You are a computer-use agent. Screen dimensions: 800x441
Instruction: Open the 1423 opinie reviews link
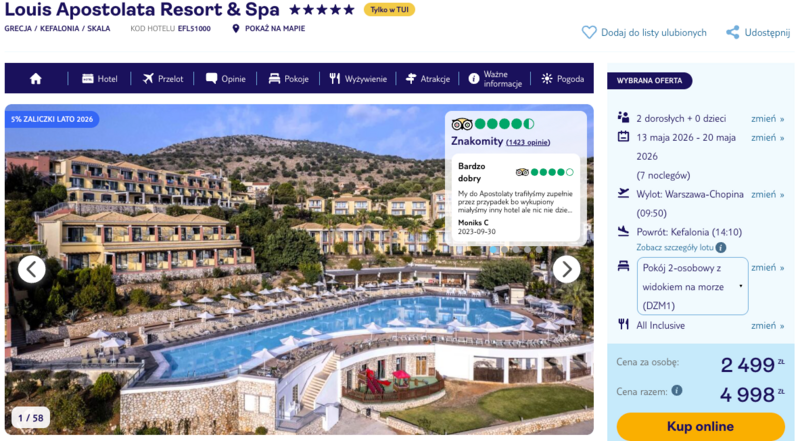(x=528, y=142)
